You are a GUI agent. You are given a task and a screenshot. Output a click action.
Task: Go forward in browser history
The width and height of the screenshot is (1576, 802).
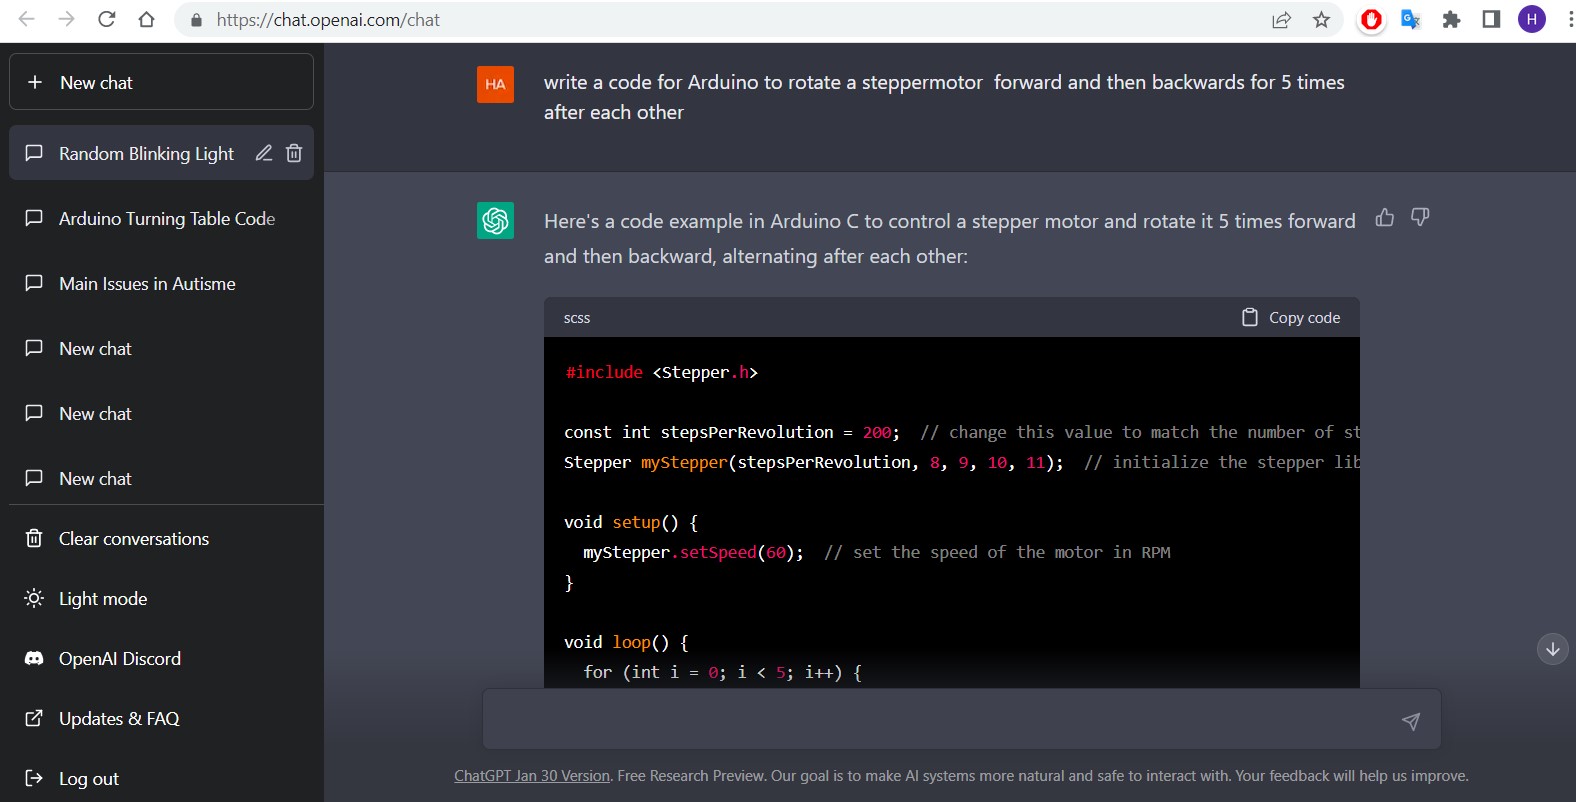pyautogui.click(x=66, y=19)
